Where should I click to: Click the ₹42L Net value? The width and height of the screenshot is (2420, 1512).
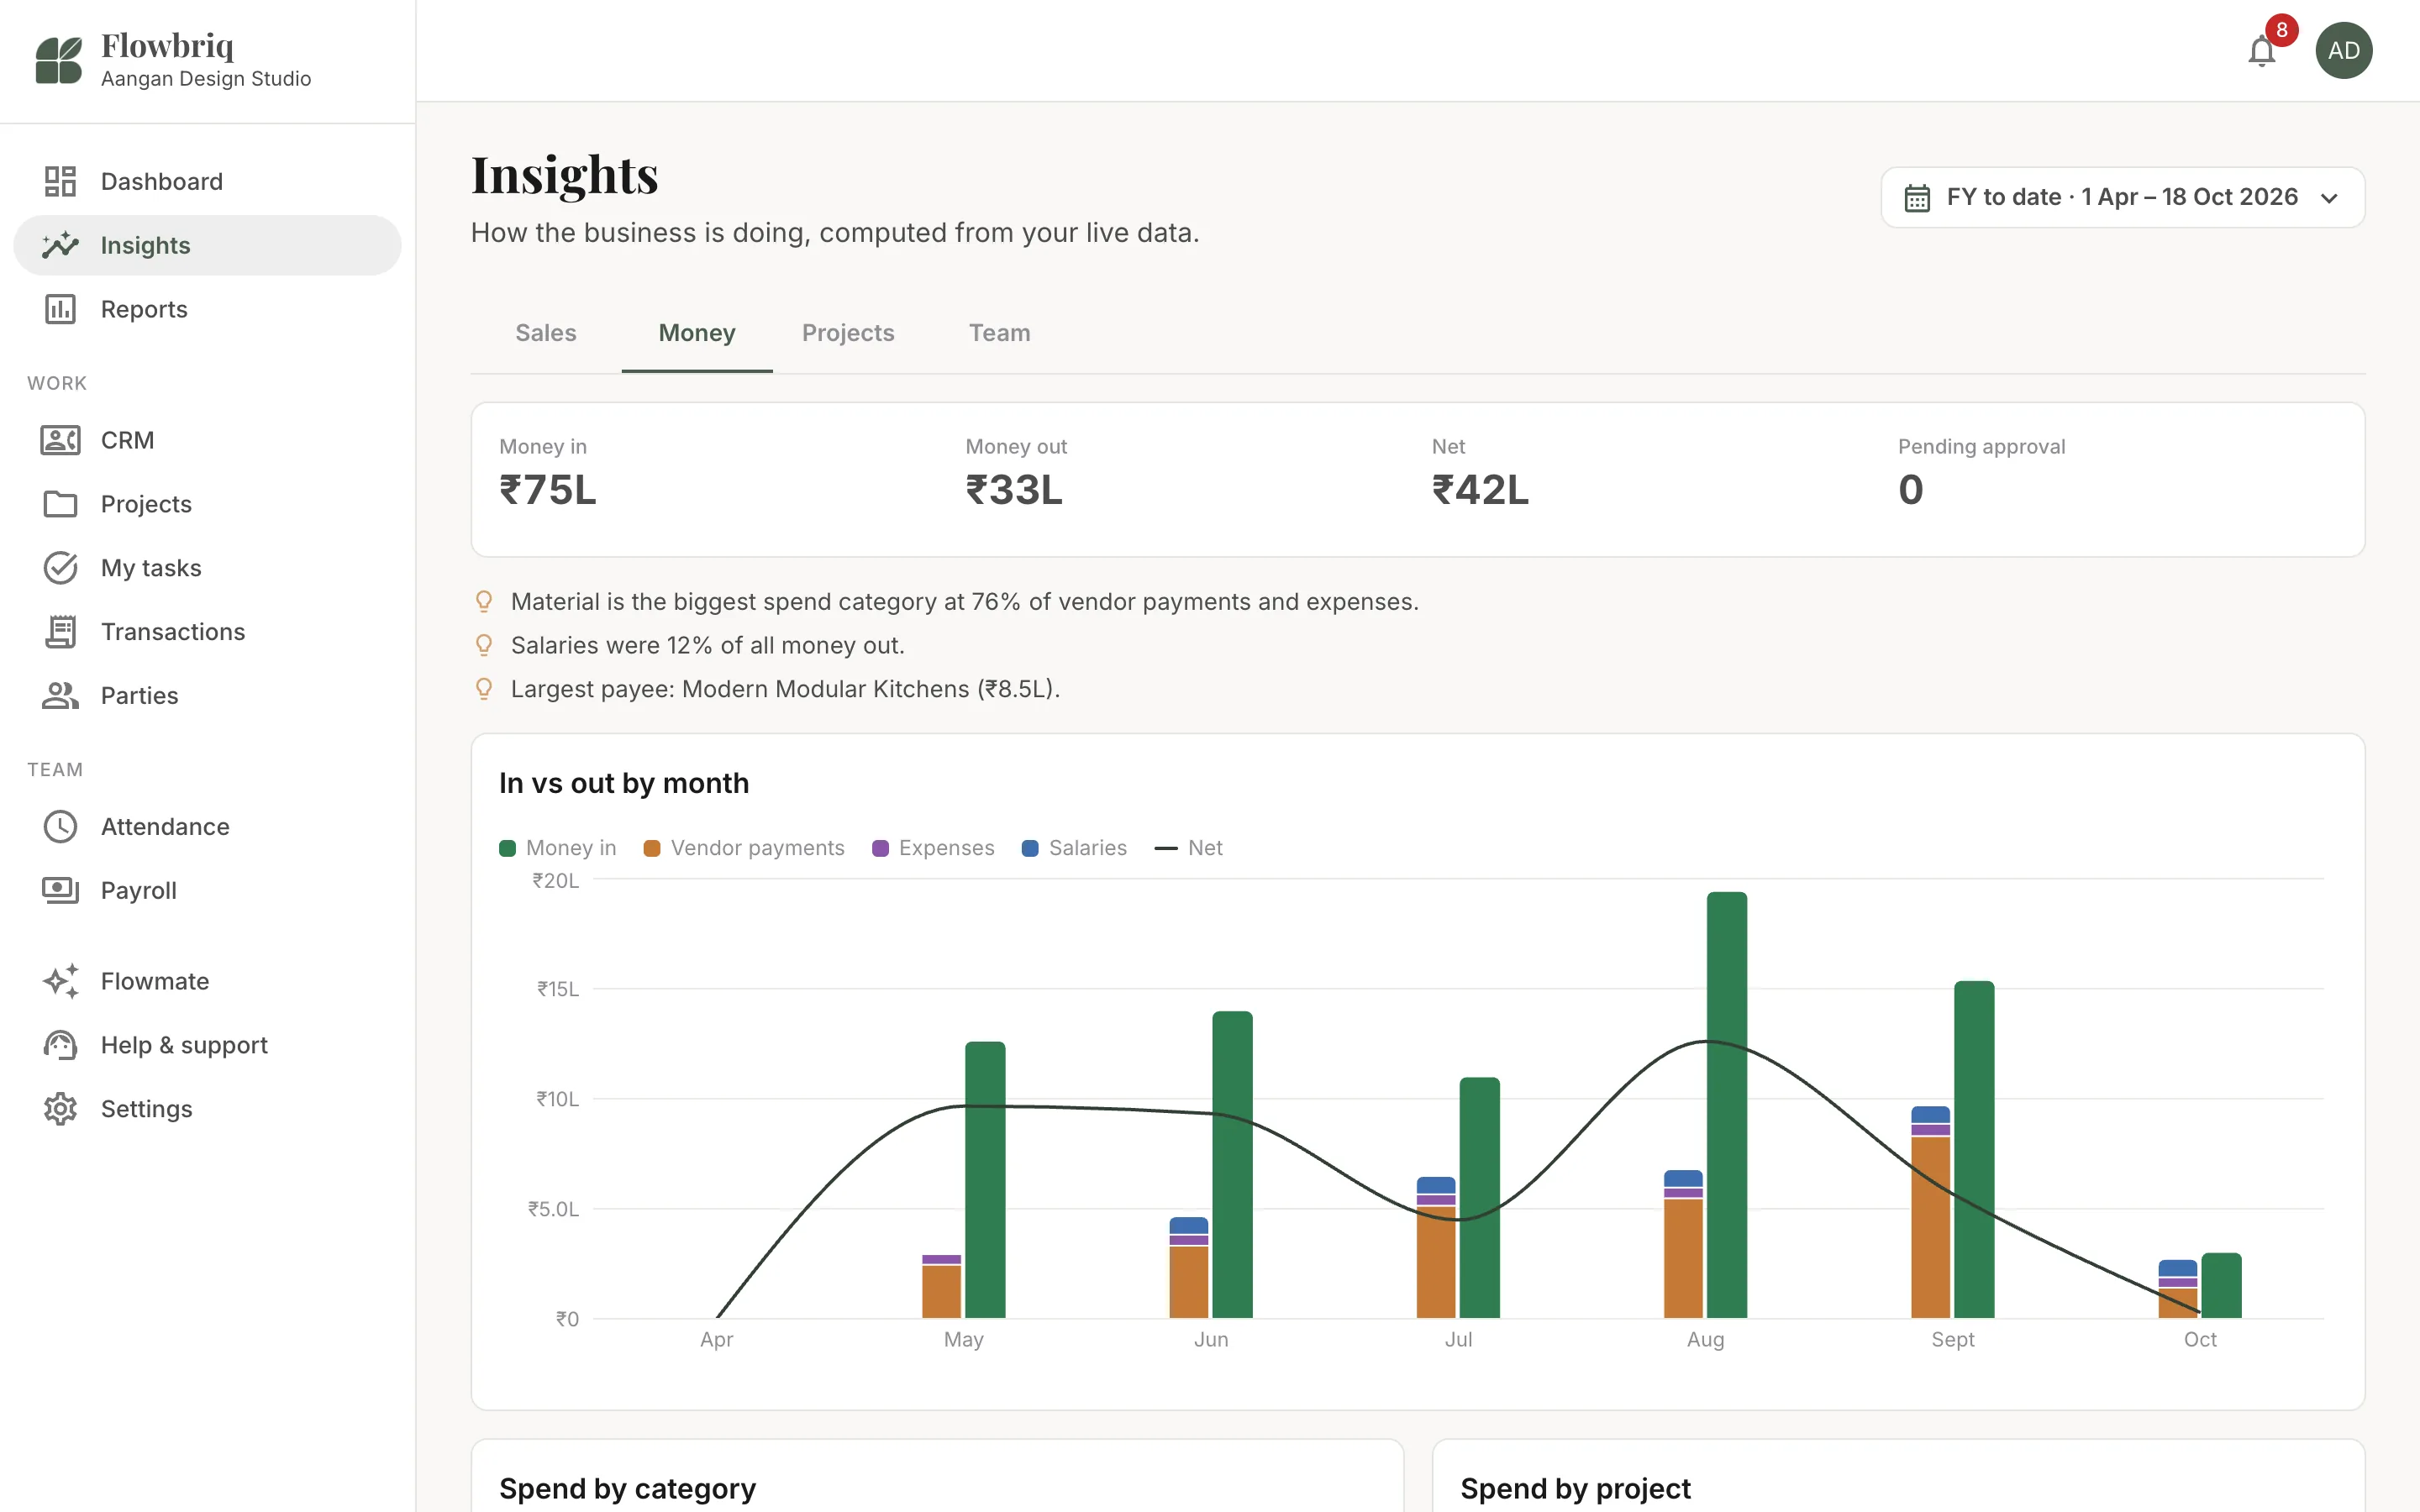tap(1480, 490)
